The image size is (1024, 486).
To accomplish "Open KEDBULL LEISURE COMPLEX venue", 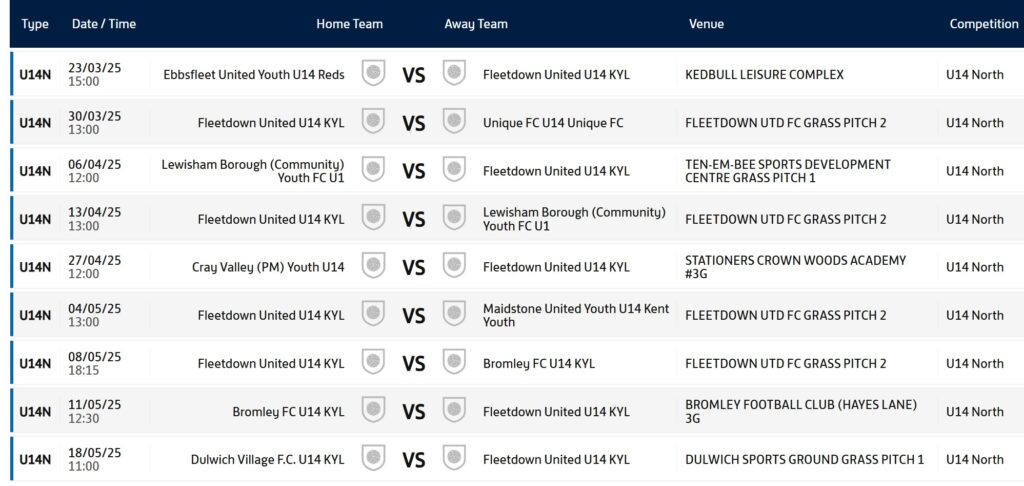I will click(x=764, y=74).
